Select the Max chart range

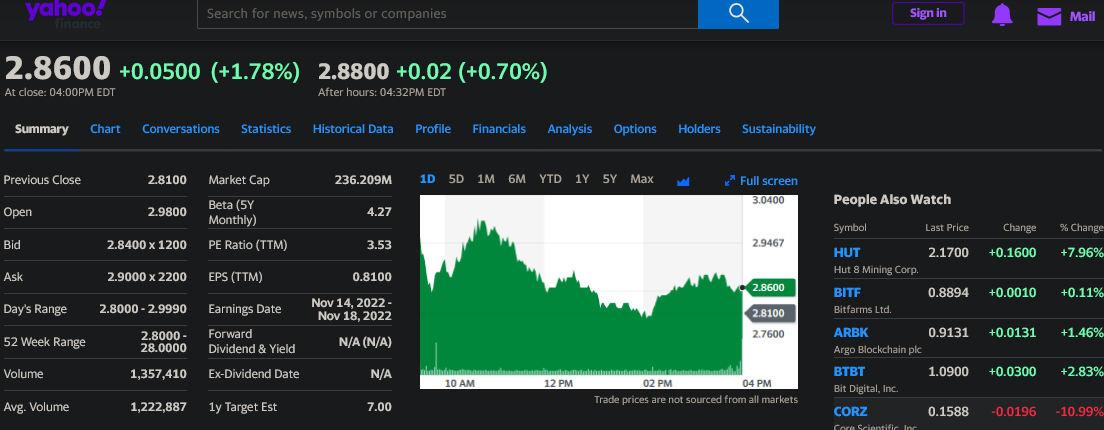coord(641,179)
